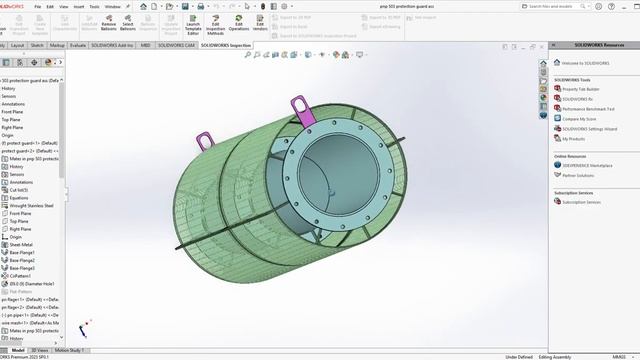Click the Select Balloons tool

(x=128, y=23)
